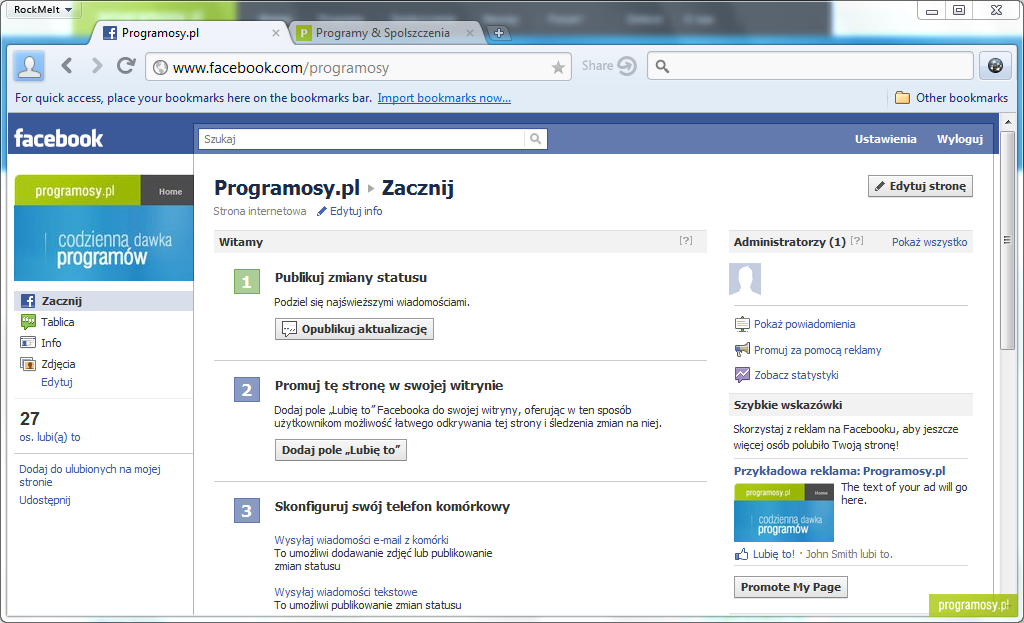Click the Opublikuj aktualizację button
Screen dimensions: 1024x623
(354, 328)
